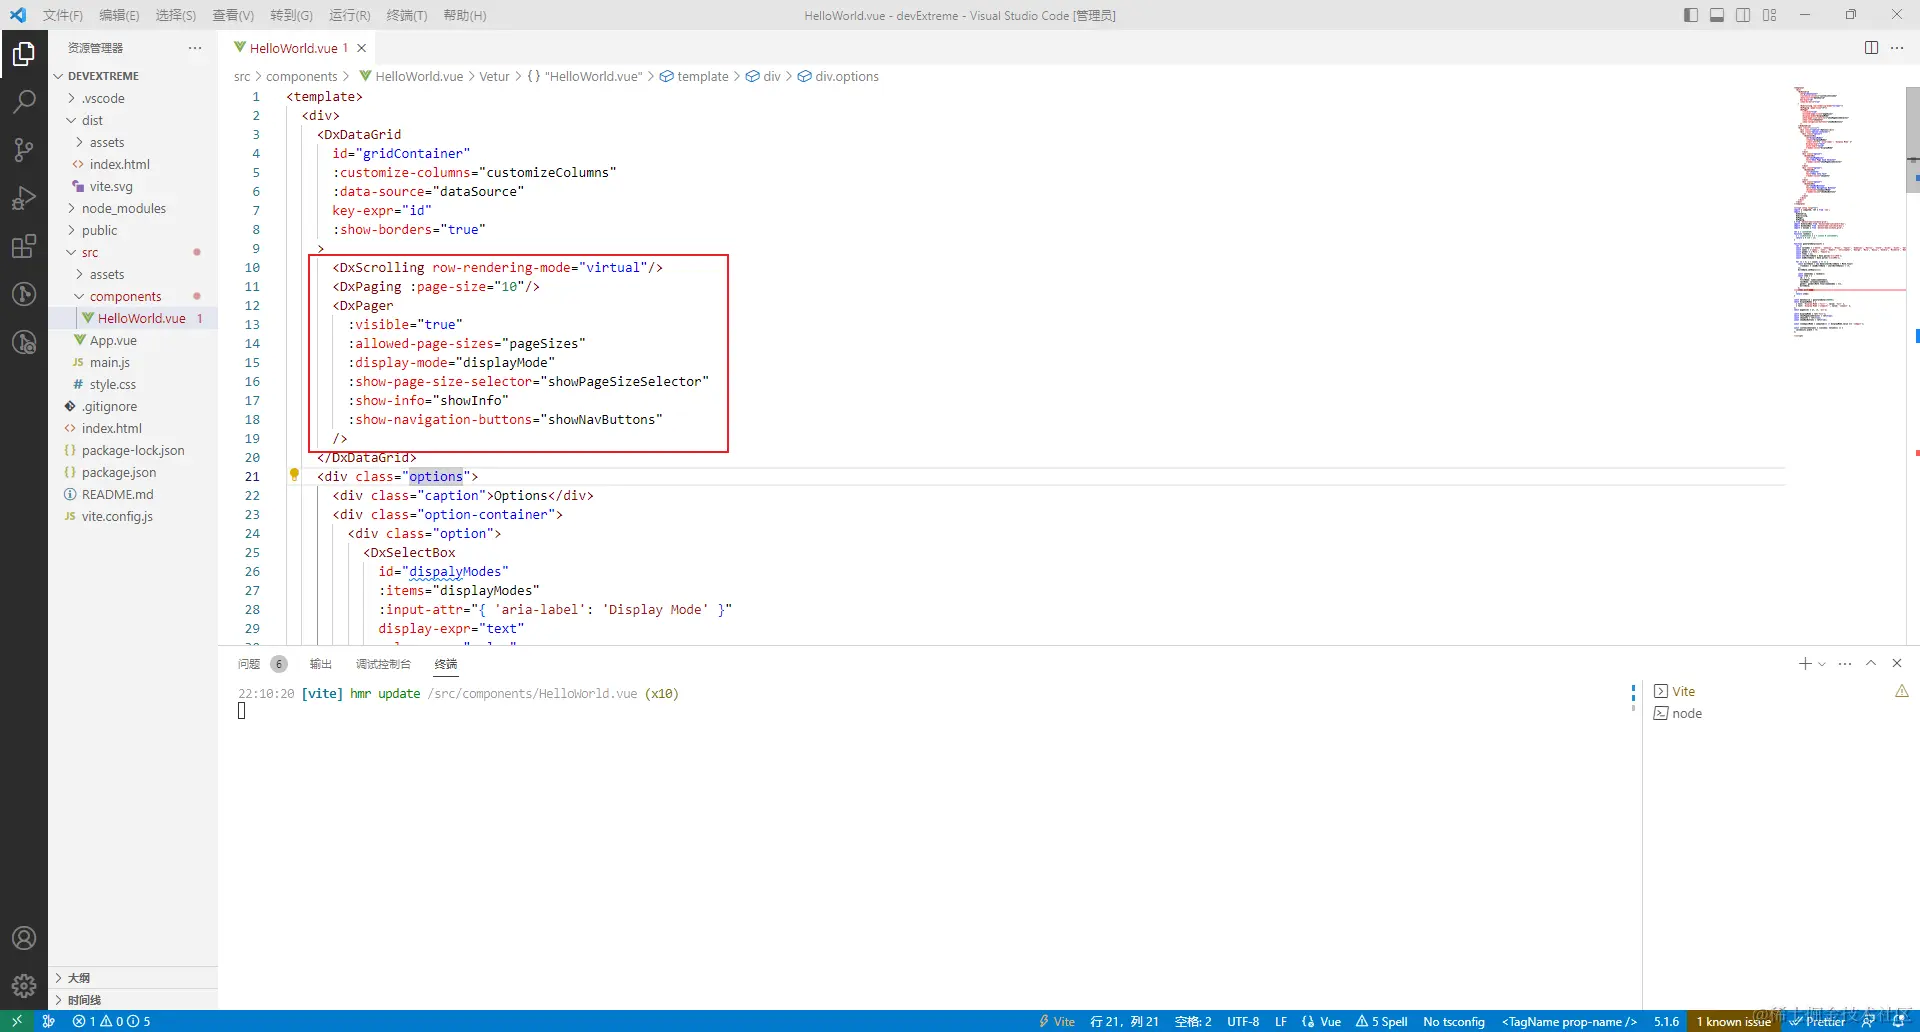Click the UTF-8 encoding status item
The image size is (1920, 1032).
click(1243, 1021)
